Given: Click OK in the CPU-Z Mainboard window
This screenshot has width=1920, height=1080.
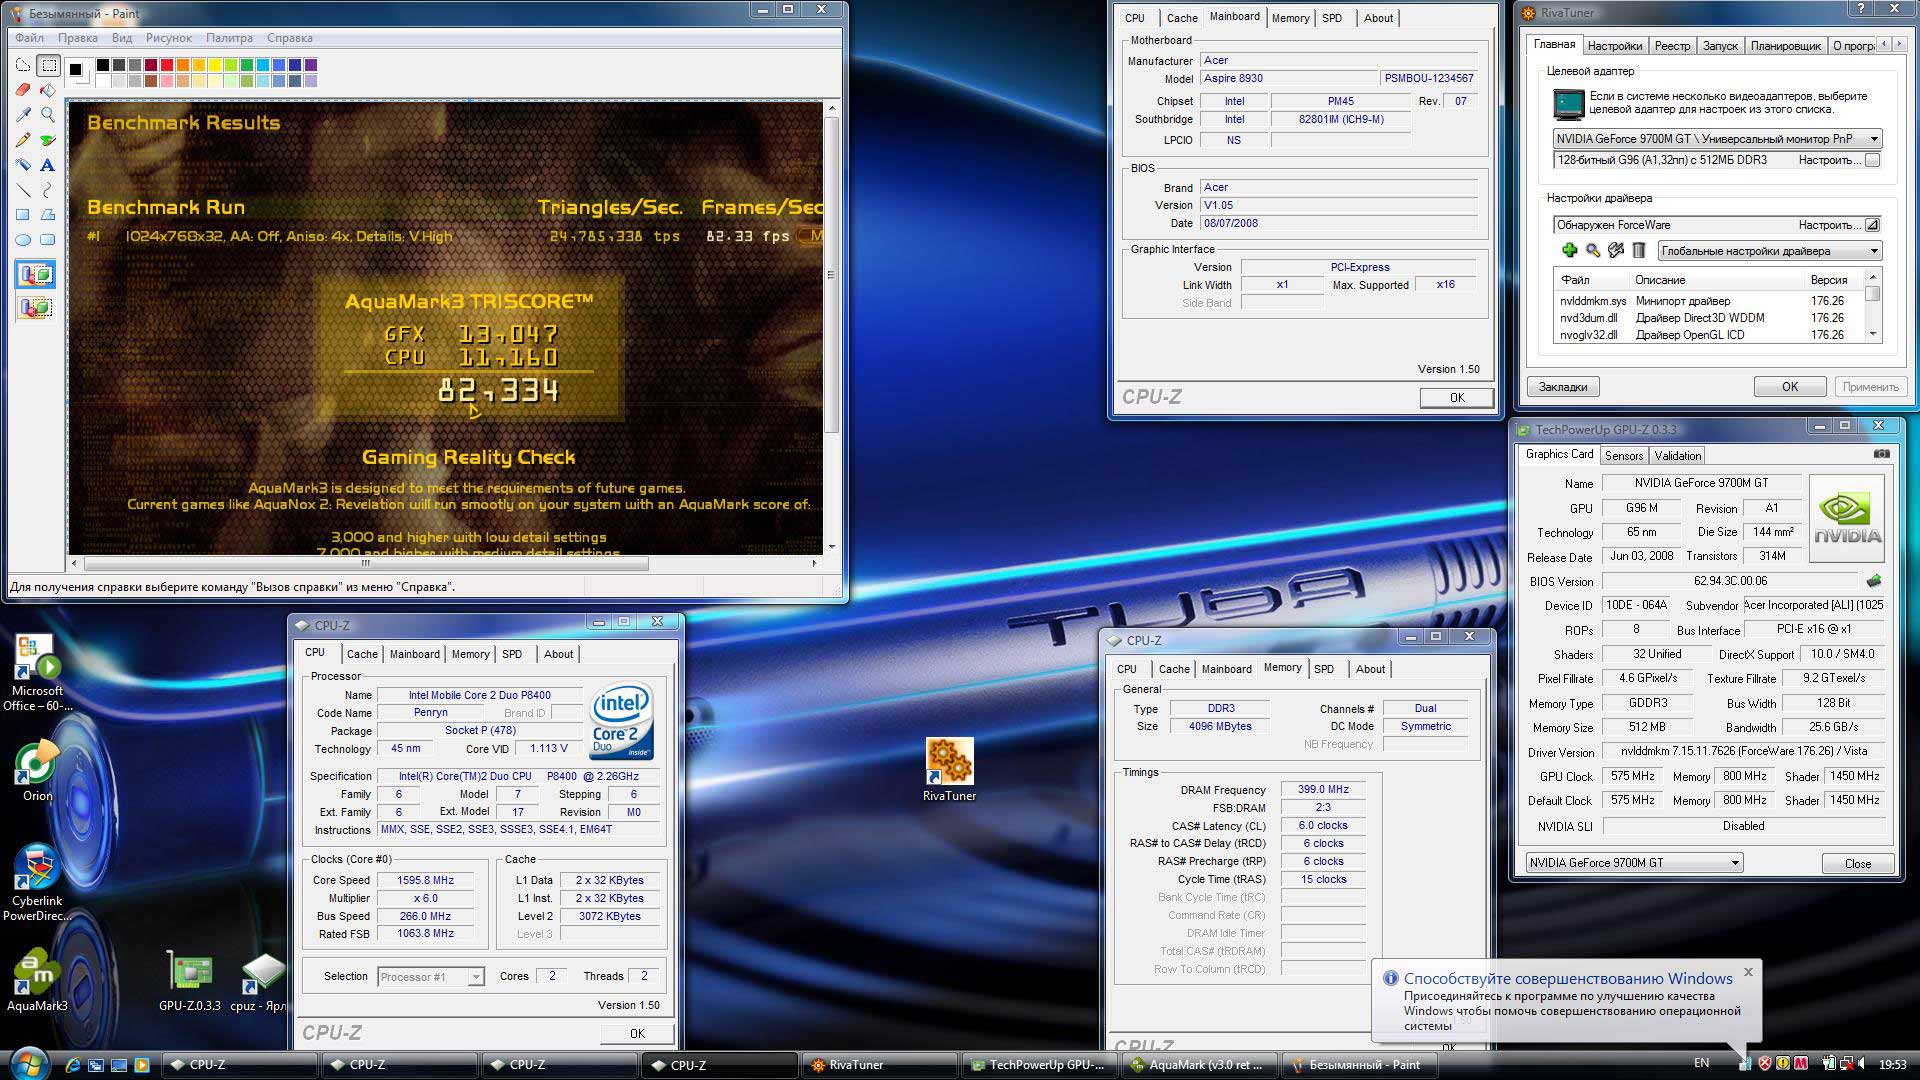Looking at the screenshot, I should coord(1457,398).
